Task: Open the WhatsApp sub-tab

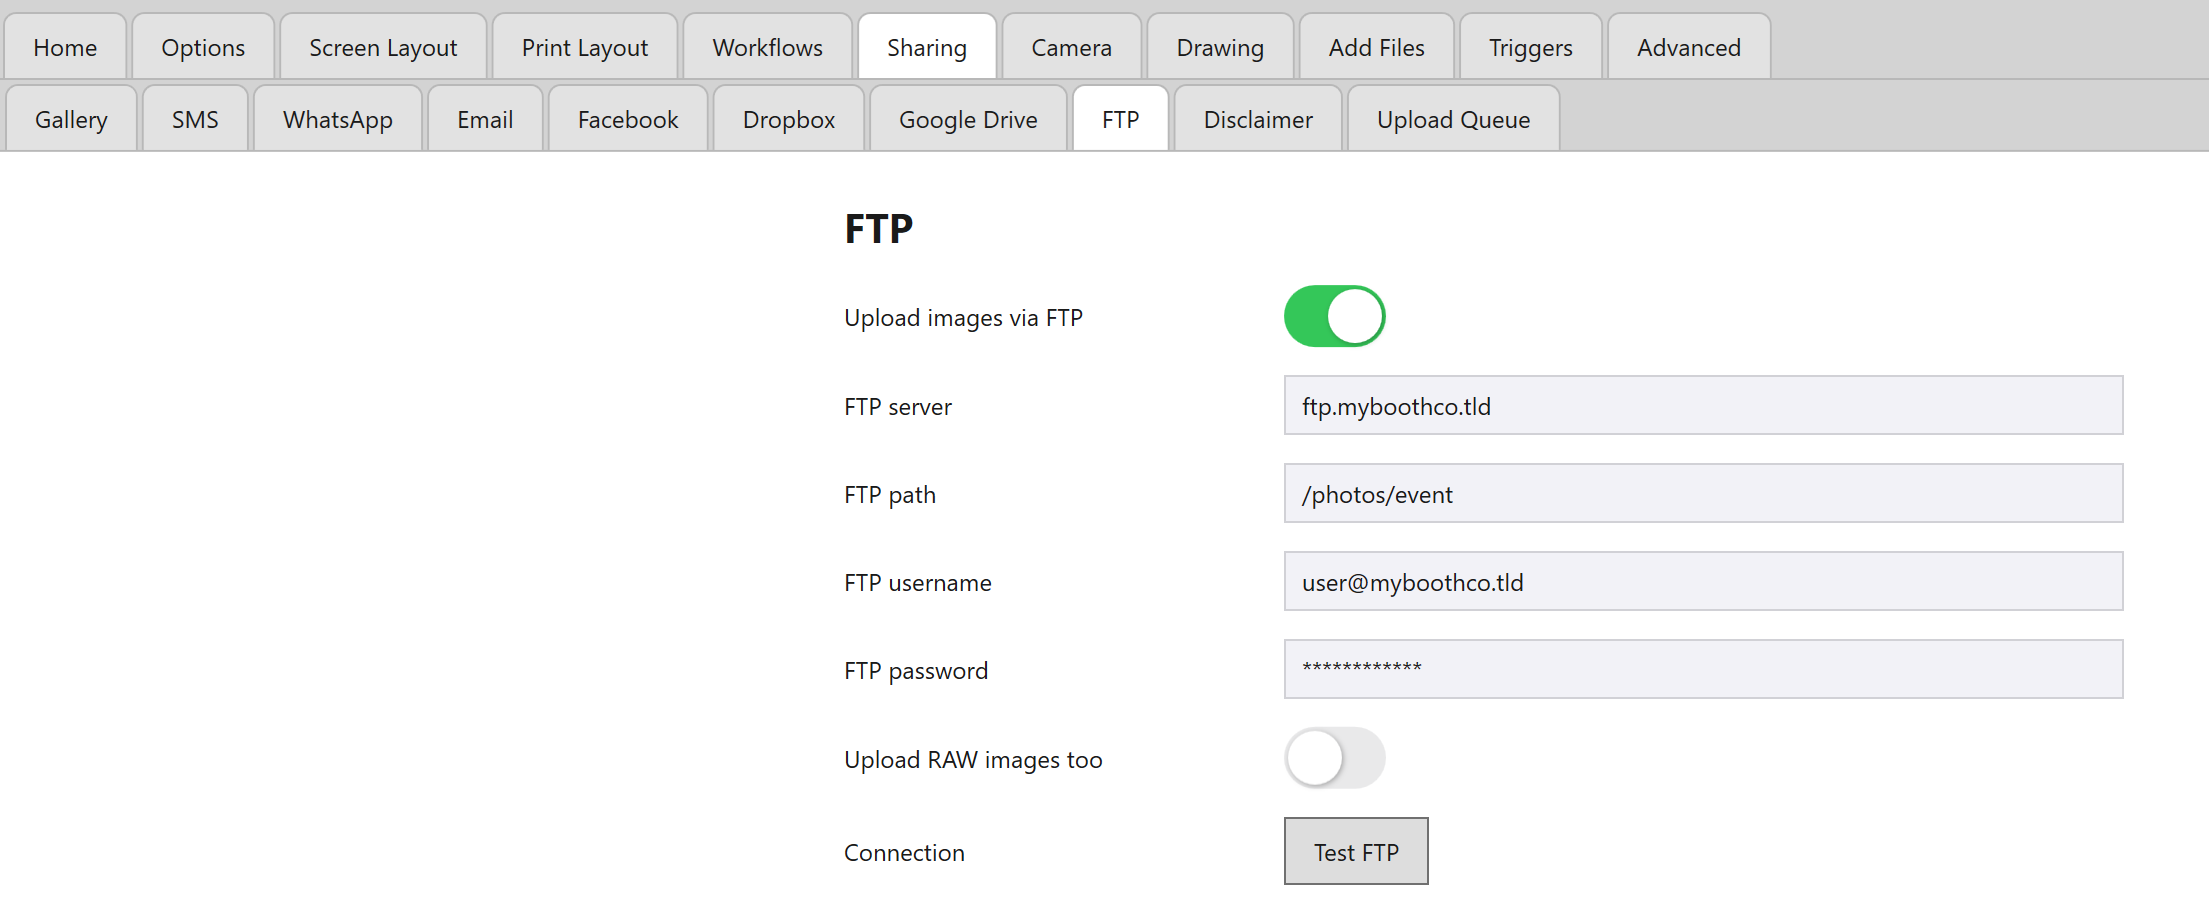Action: pyautogui.click(x=338, y=119)
